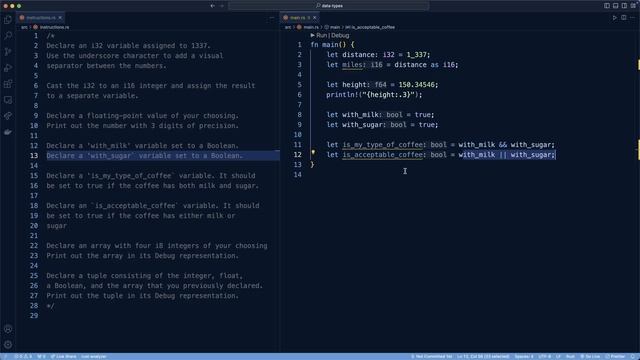Viewport: 640px width, 360px height.
Task: Go forward with the navigation arrow
Action: tap(222, 6)
